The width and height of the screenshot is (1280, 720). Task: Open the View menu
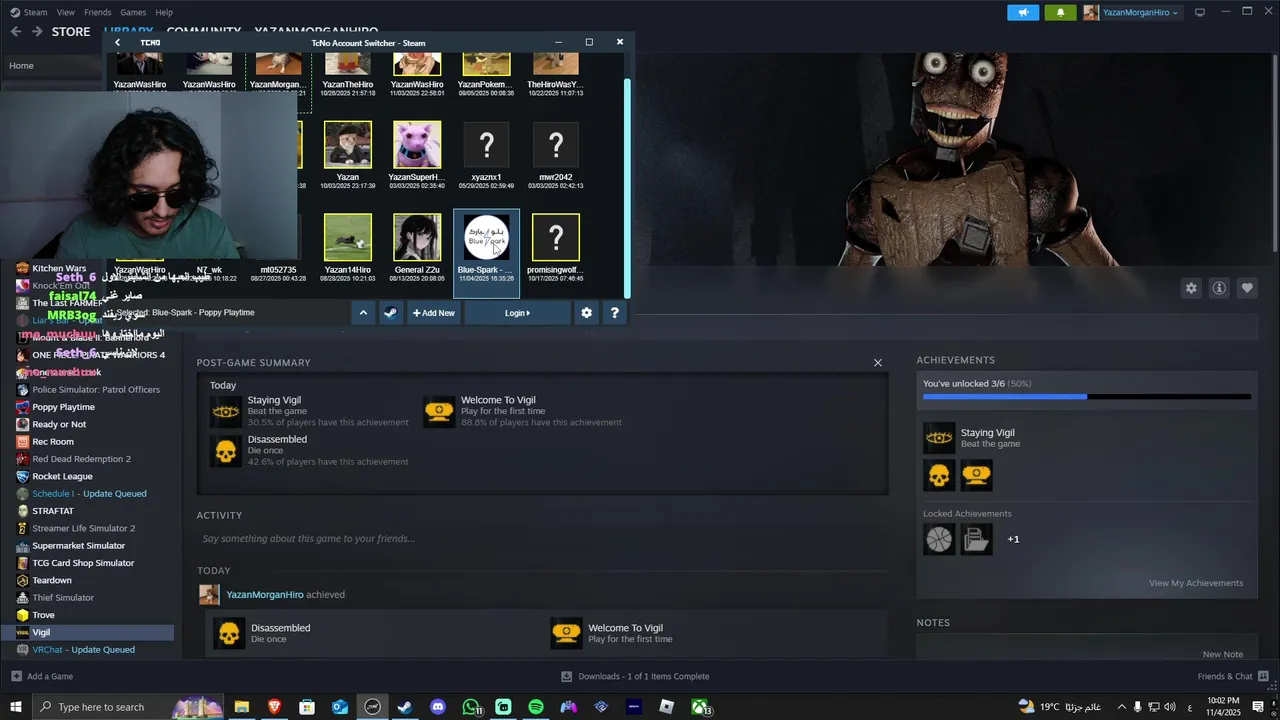tap(66, 12)
